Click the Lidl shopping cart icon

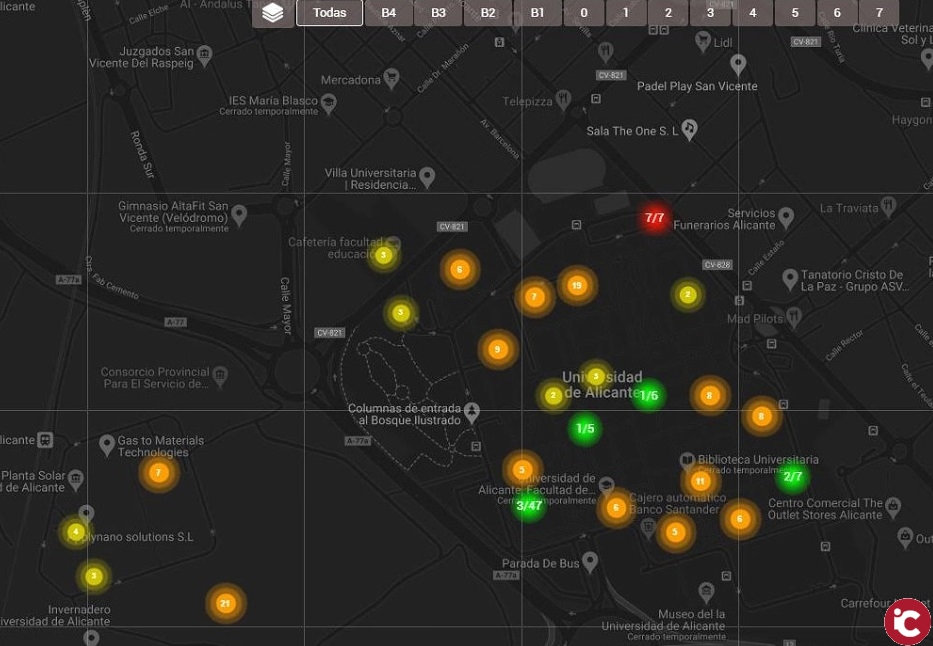coord(703,42)
